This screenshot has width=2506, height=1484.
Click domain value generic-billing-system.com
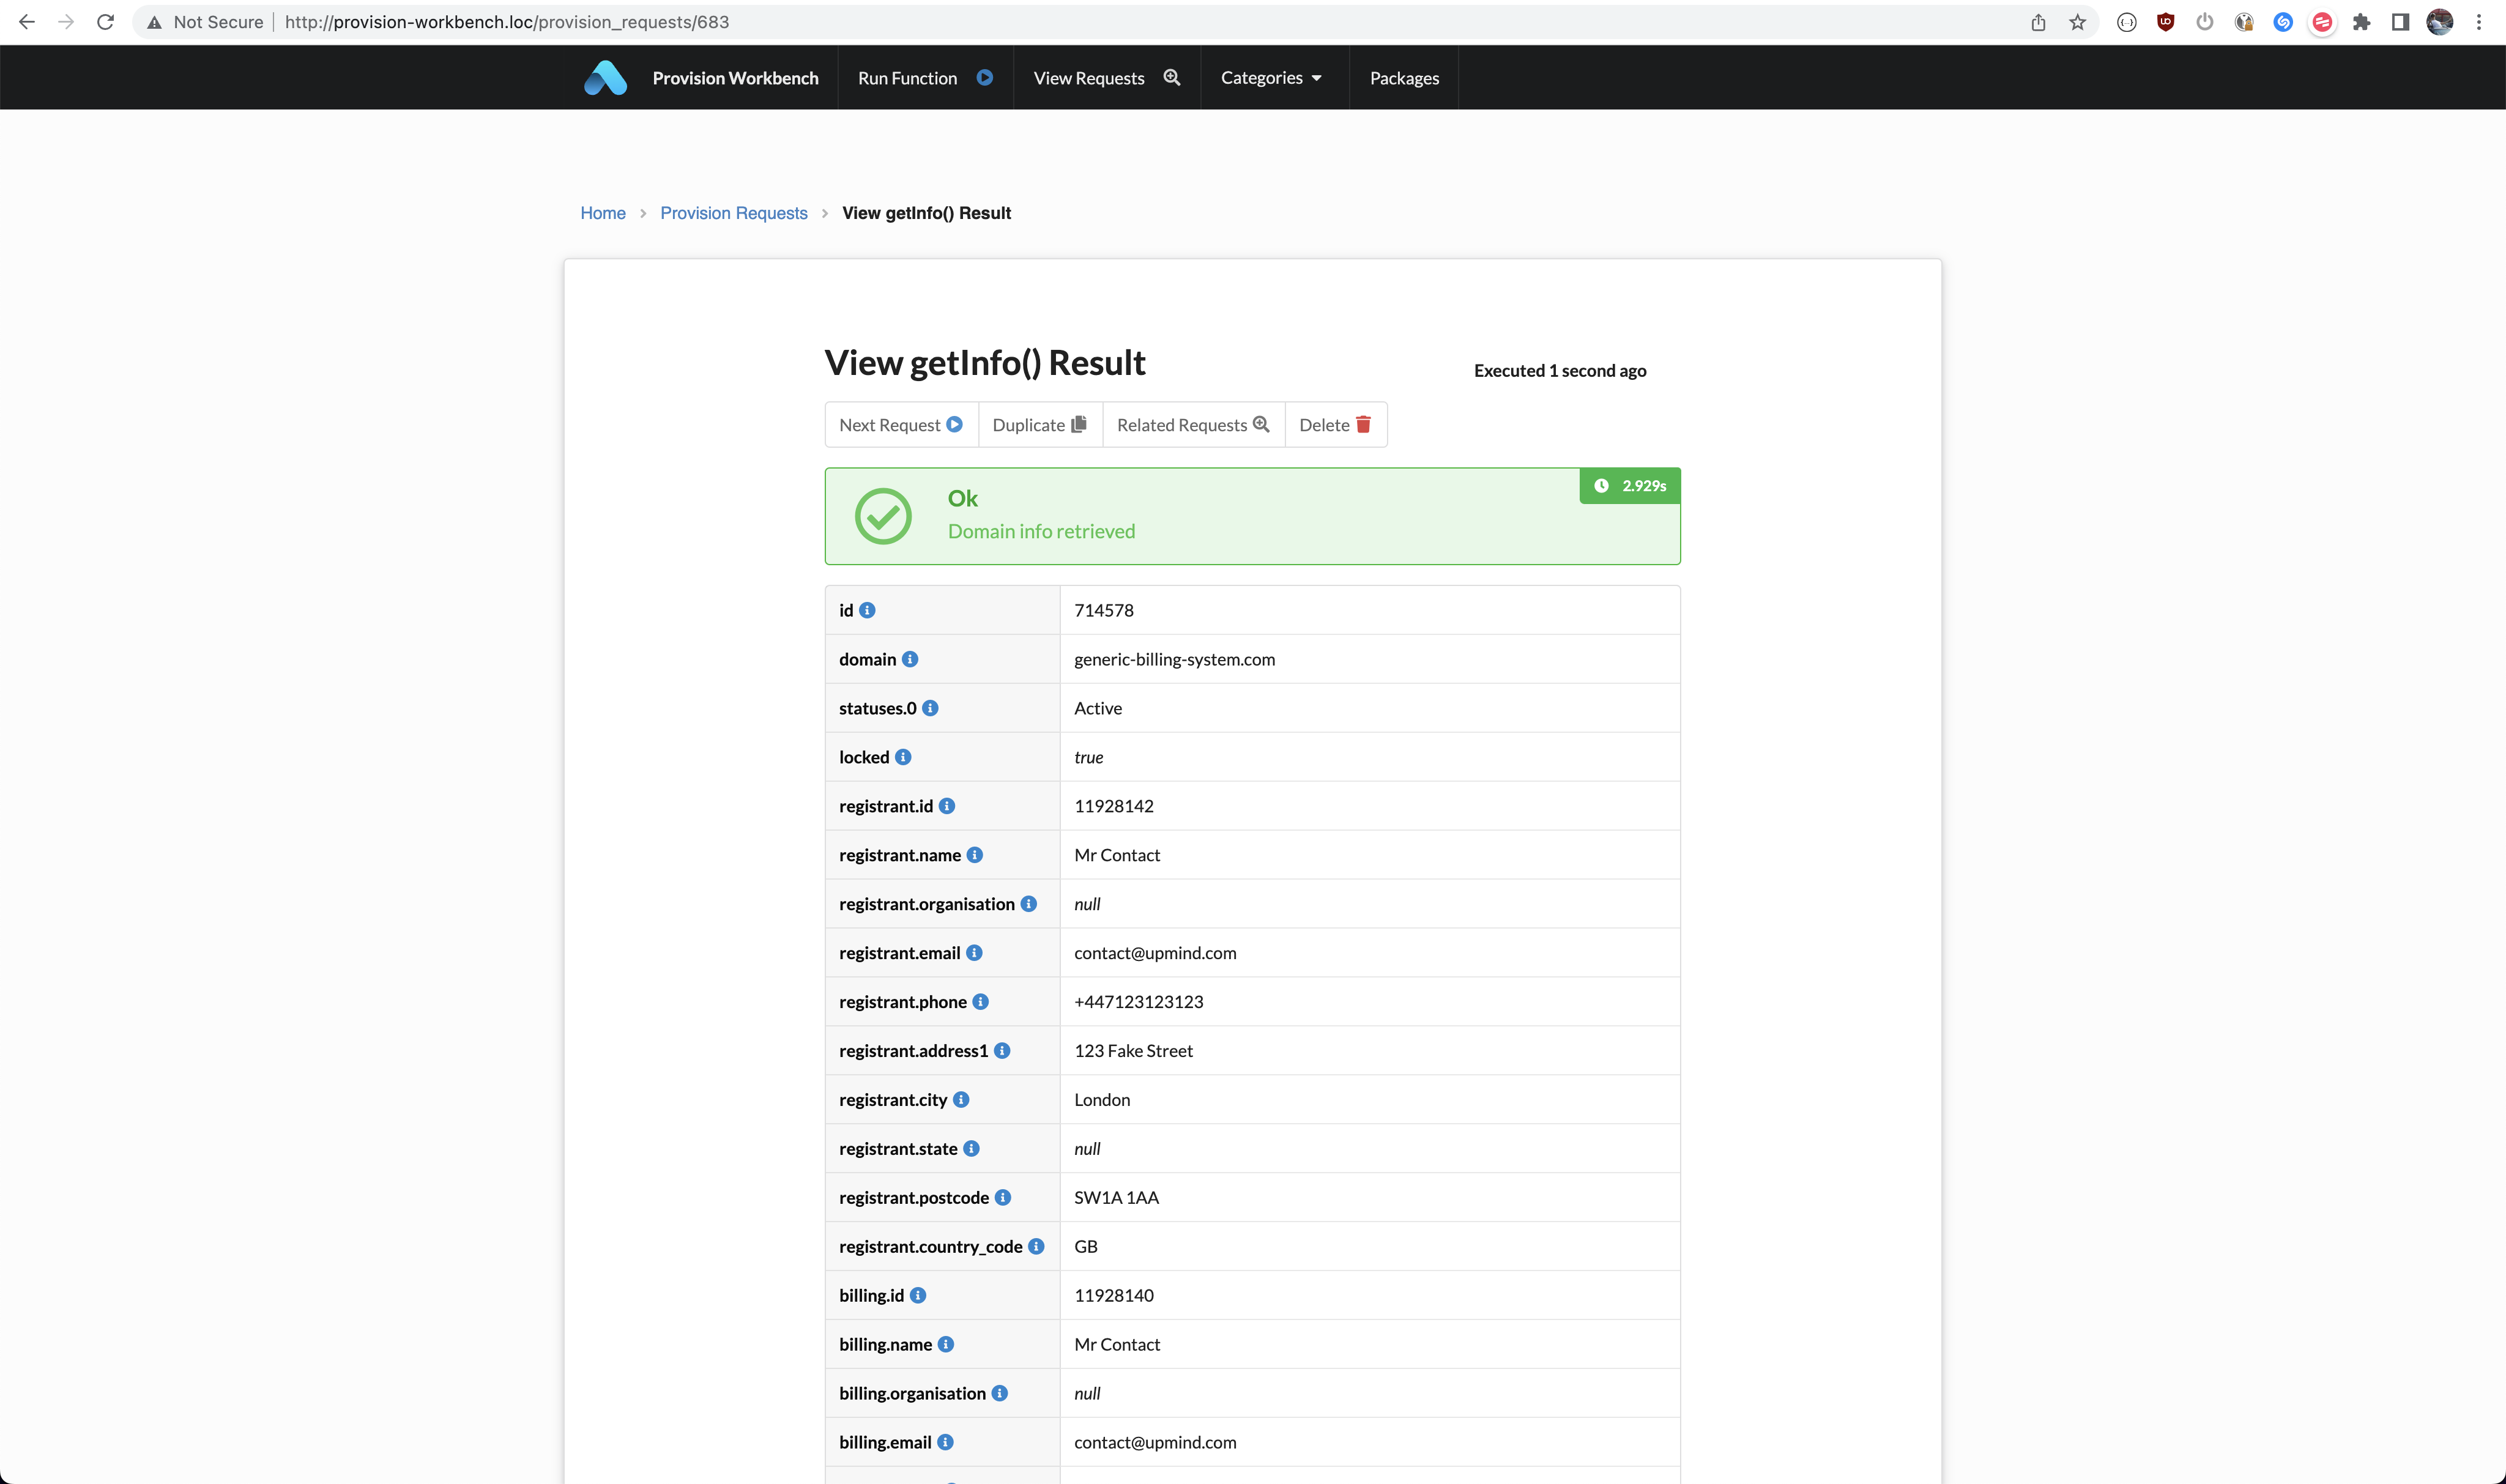coord(1174,659)
